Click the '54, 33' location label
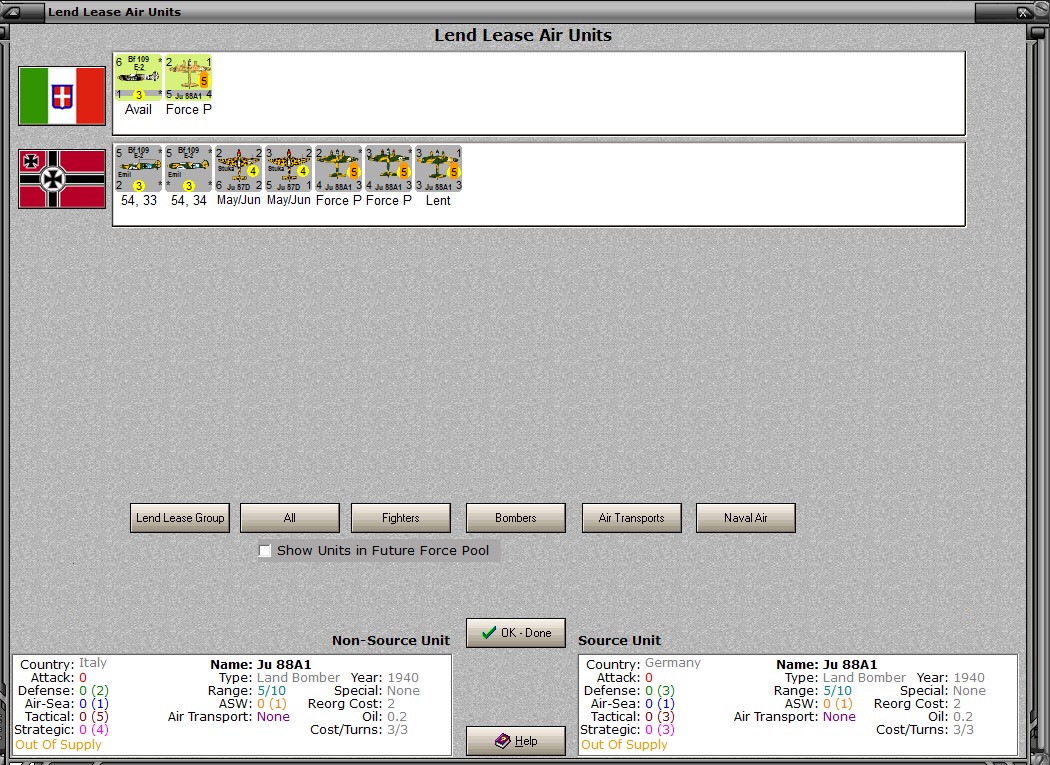The height and width of the screenshot is (765, 1050). [x=139, y=200]
